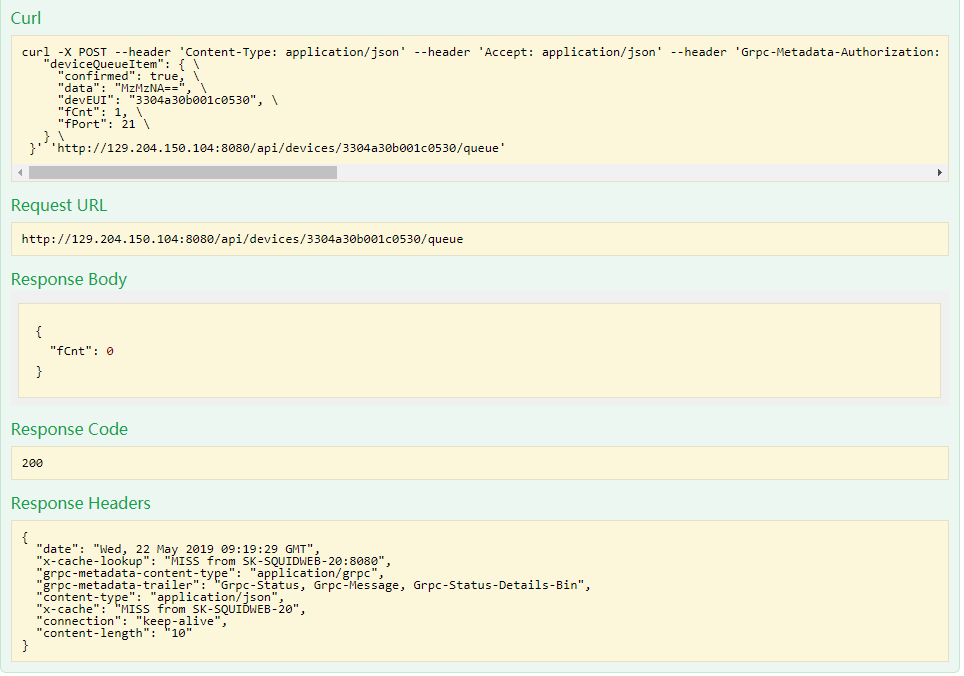This screenshot has height=676, width=964.
Task: Click the Request URL heading
Action: click(59, 205)
